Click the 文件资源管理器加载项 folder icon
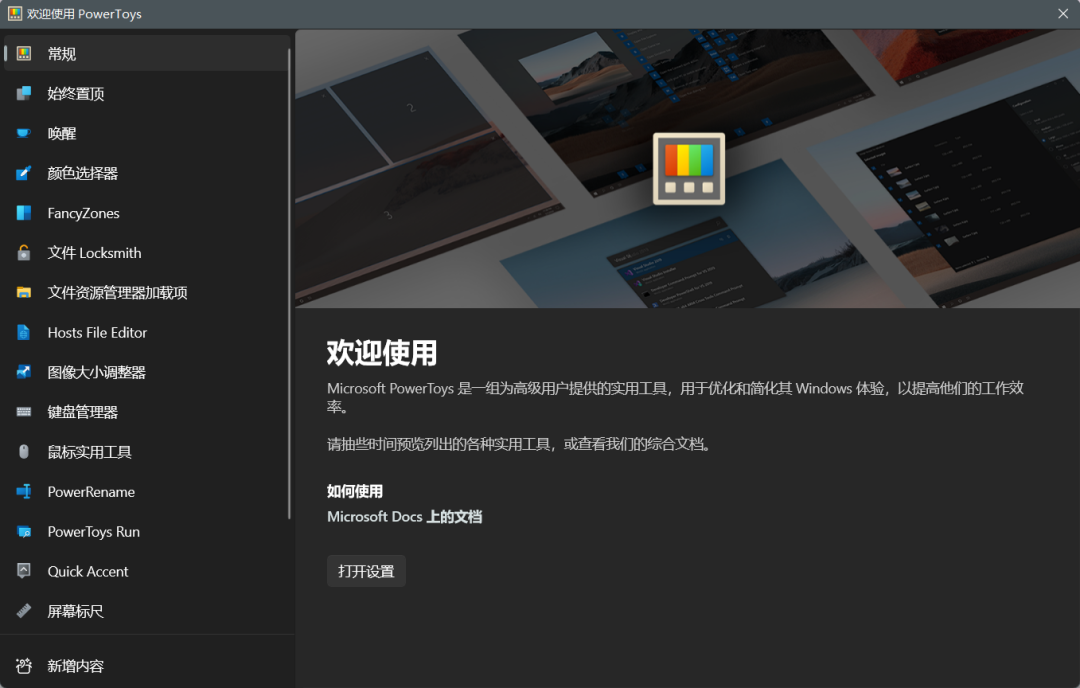 (23, 293)
